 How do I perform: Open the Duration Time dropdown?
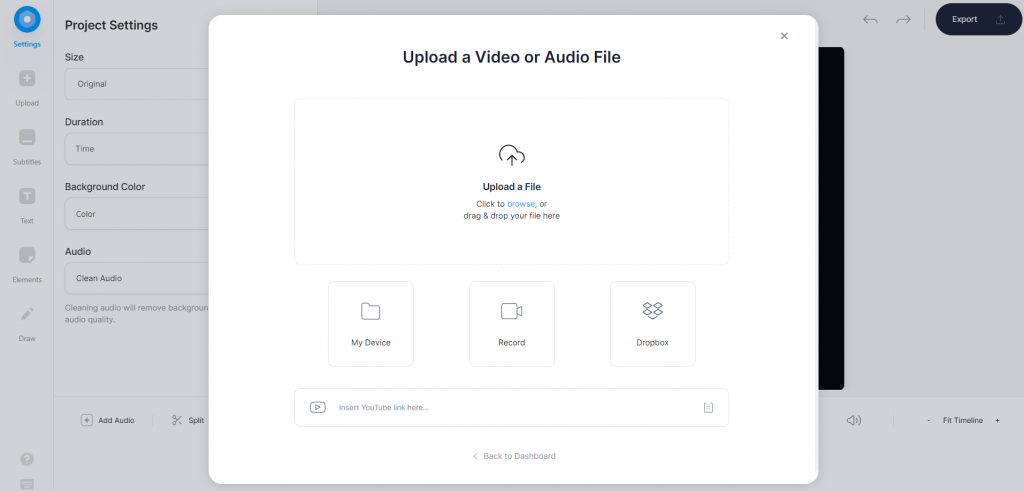coord(136,149)
